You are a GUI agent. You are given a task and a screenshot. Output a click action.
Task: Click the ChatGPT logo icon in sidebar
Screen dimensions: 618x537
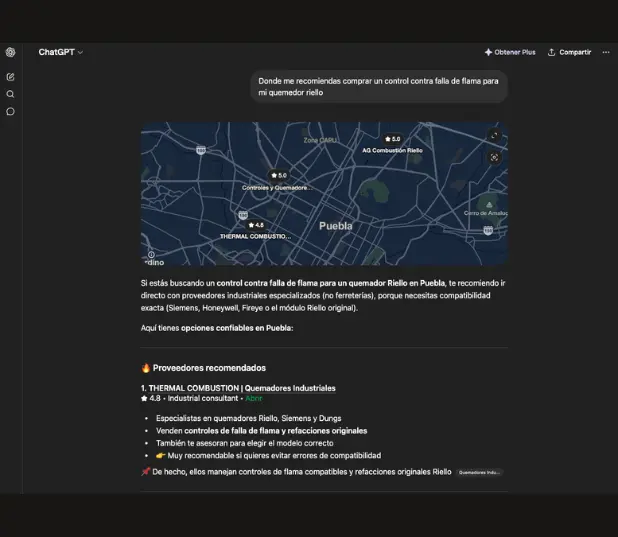(11, 52)
